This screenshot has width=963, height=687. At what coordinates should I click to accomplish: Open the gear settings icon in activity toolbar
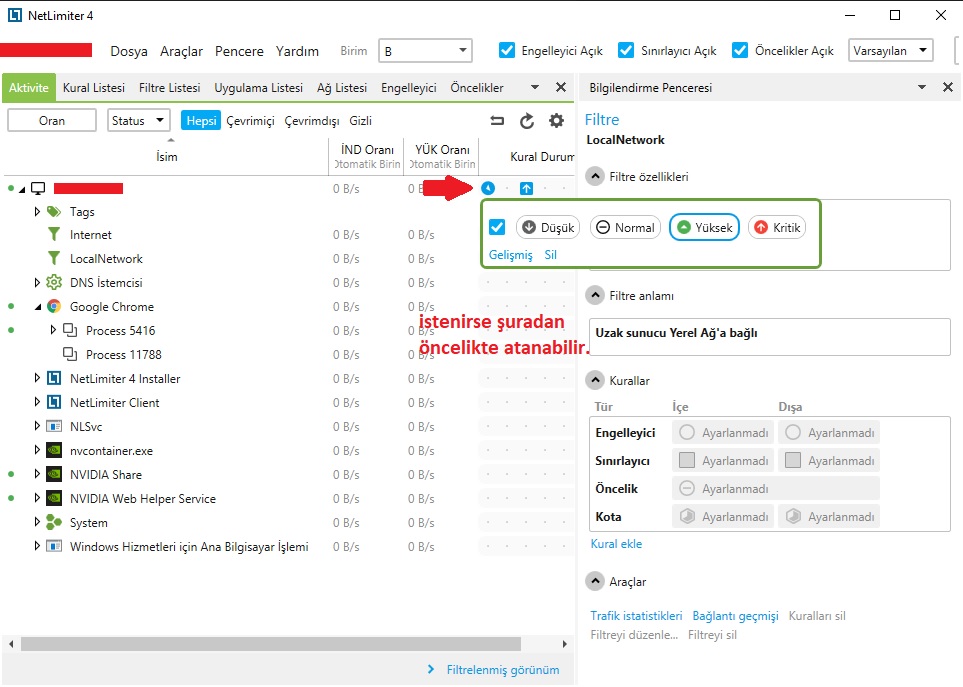tap(556, 121)
